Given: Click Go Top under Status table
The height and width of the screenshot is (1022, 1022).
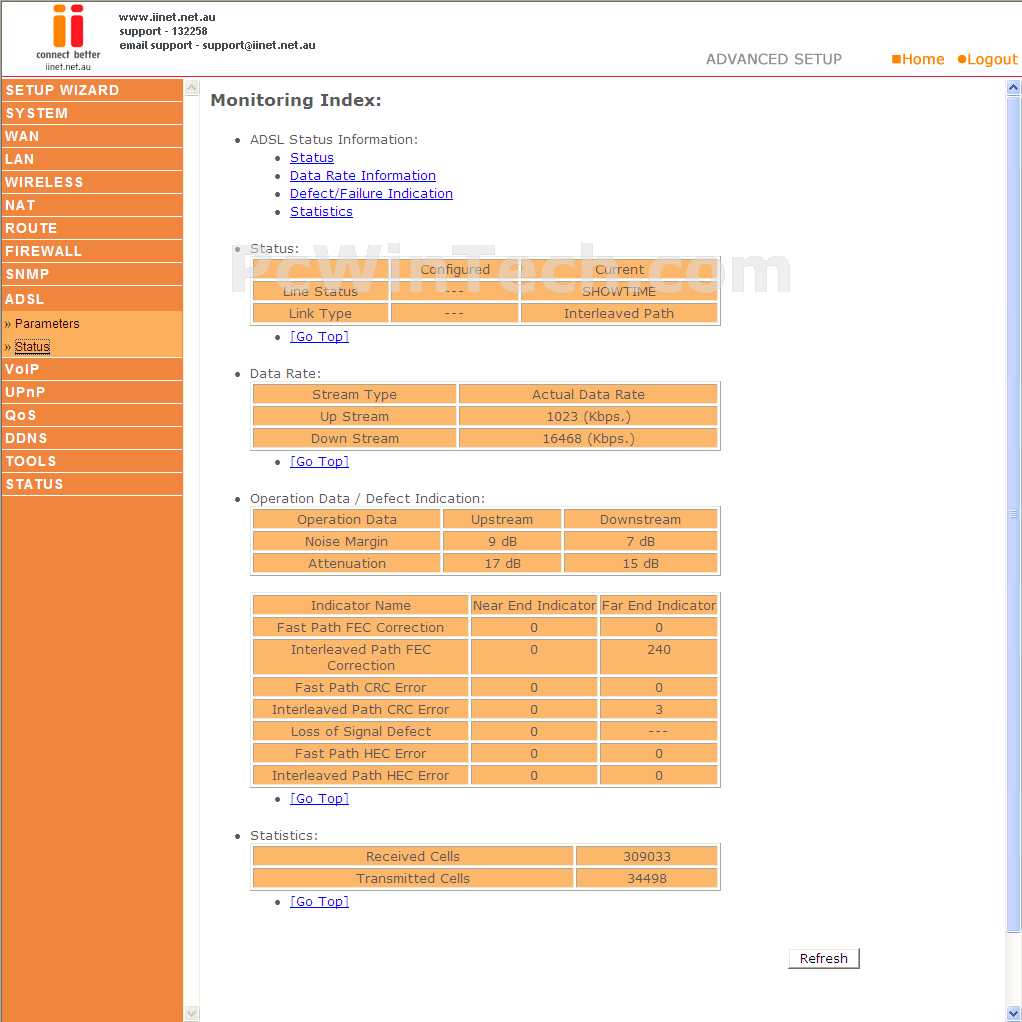Looking at the screenshot, I should pyautogui.click(x=319, y=336).
